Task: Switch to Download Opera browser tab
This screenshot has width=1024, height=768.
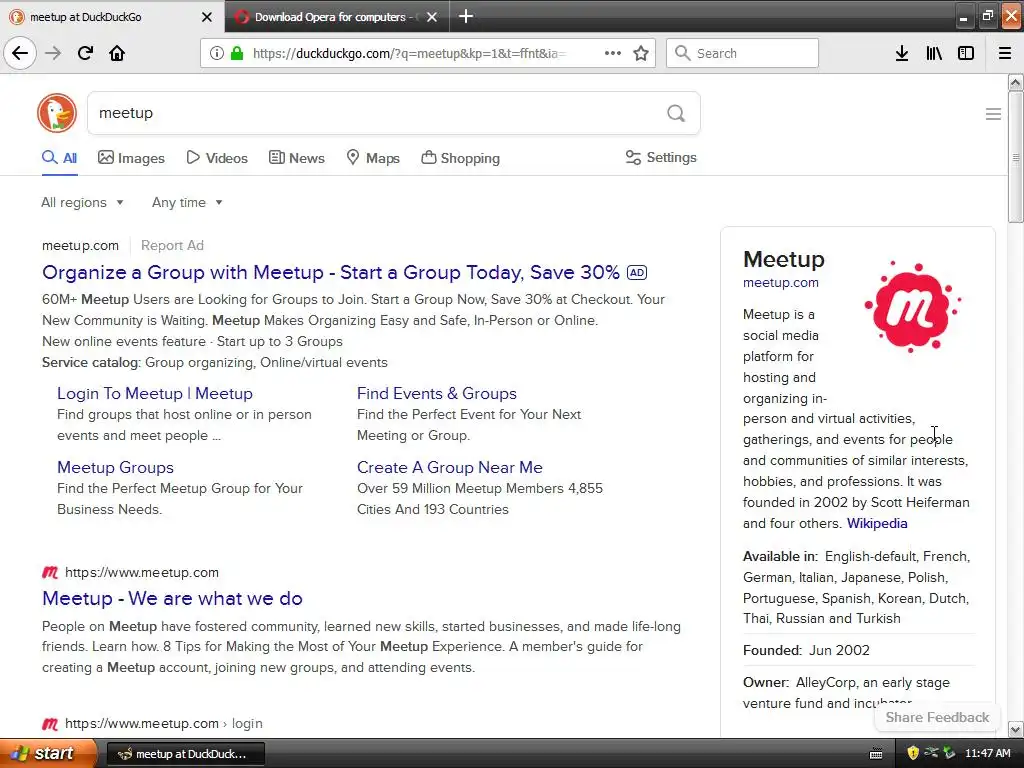Action: [336, 17]
